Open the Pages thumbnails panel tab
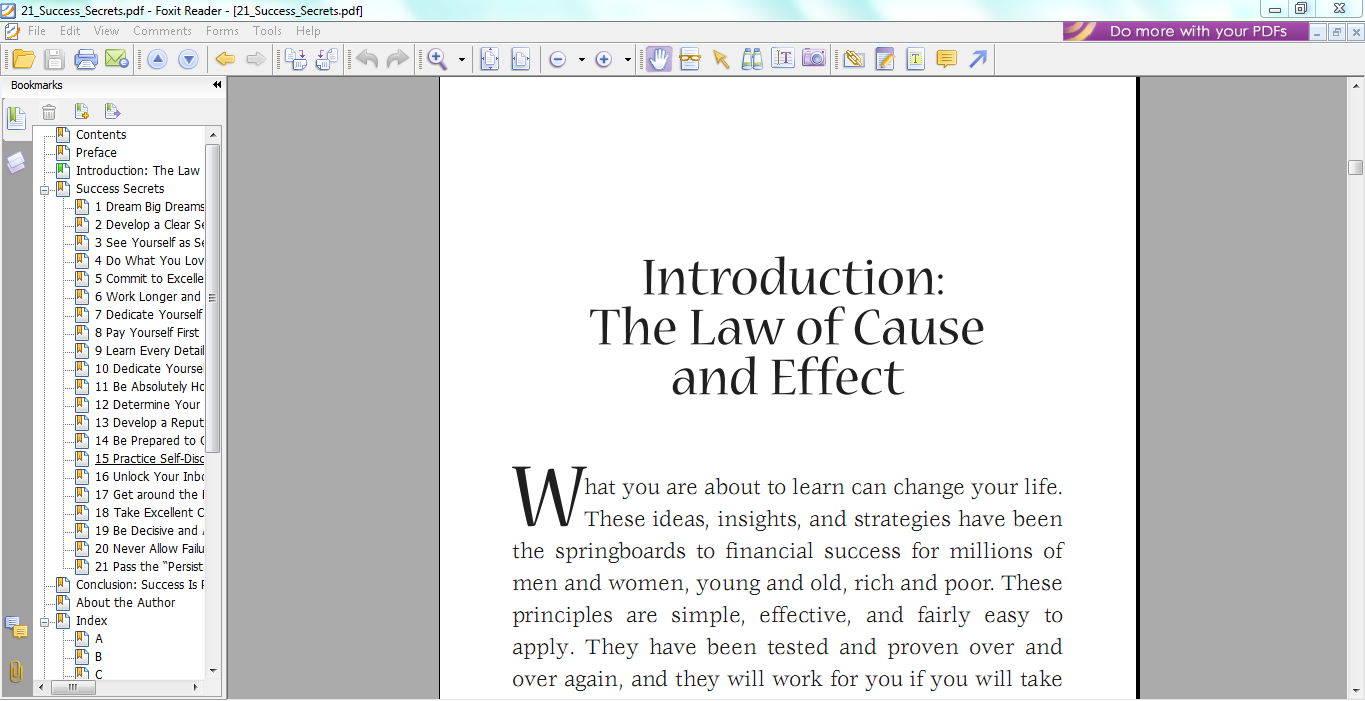1365x701 pixels. point(16,162)
